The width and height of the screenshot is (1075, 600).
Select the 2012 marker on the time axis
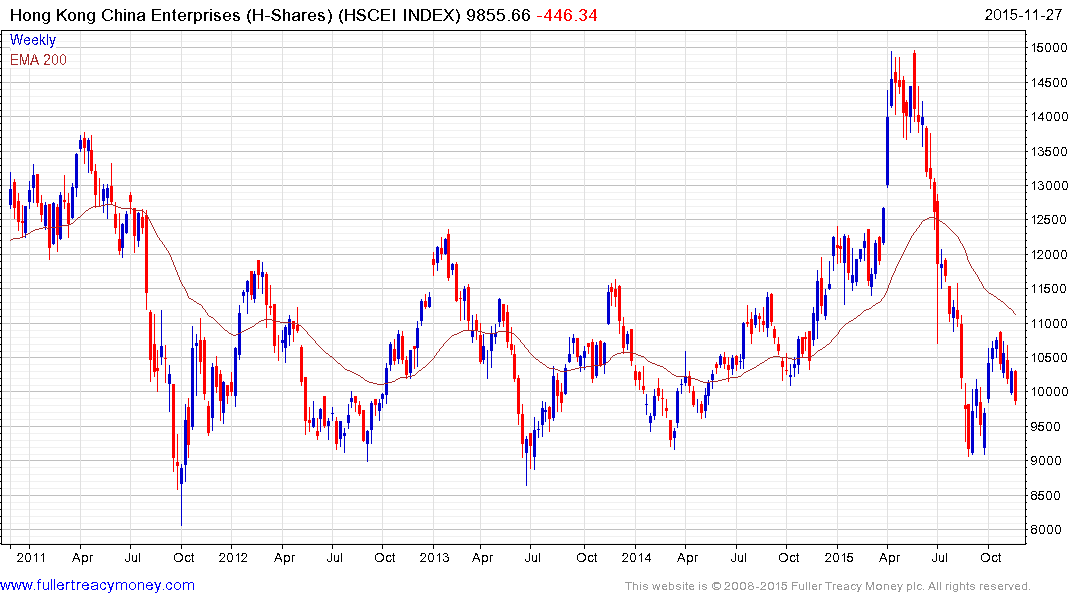tap(232, 558)
